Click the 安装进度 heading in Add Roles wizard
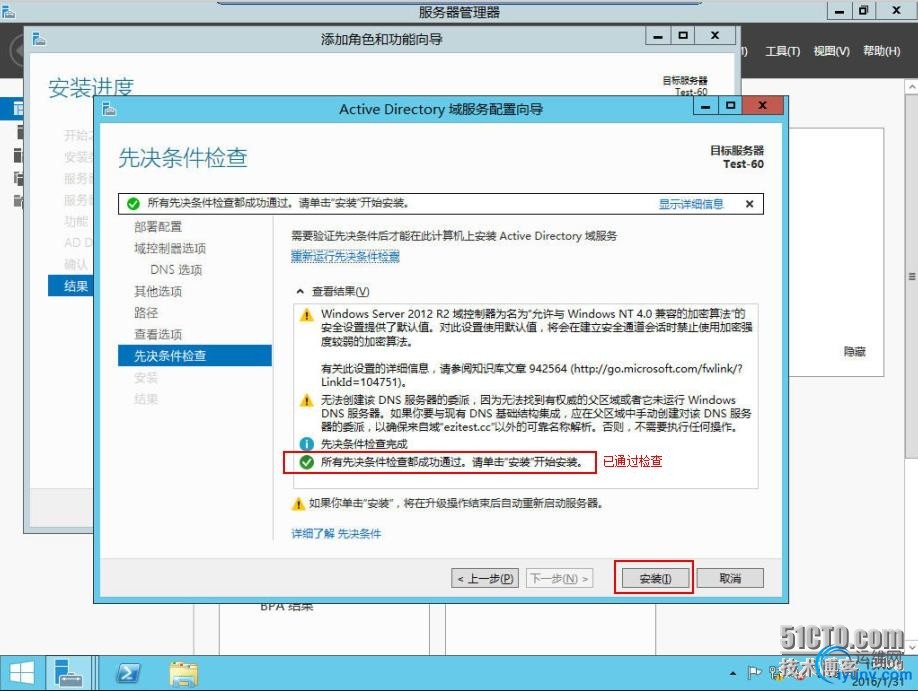 91,88
